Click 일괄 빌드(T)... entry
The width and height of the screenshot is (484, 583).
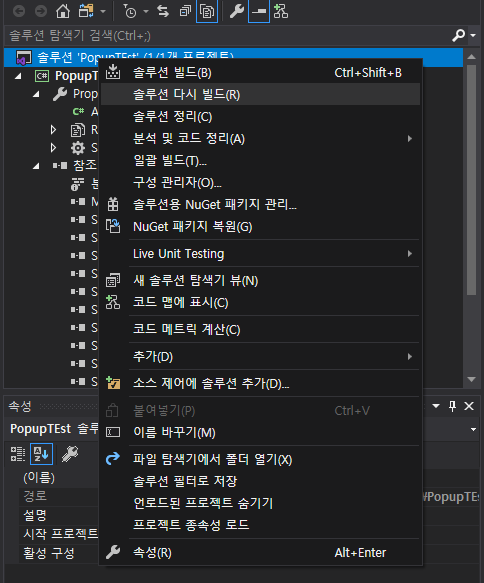pos(260,161)
